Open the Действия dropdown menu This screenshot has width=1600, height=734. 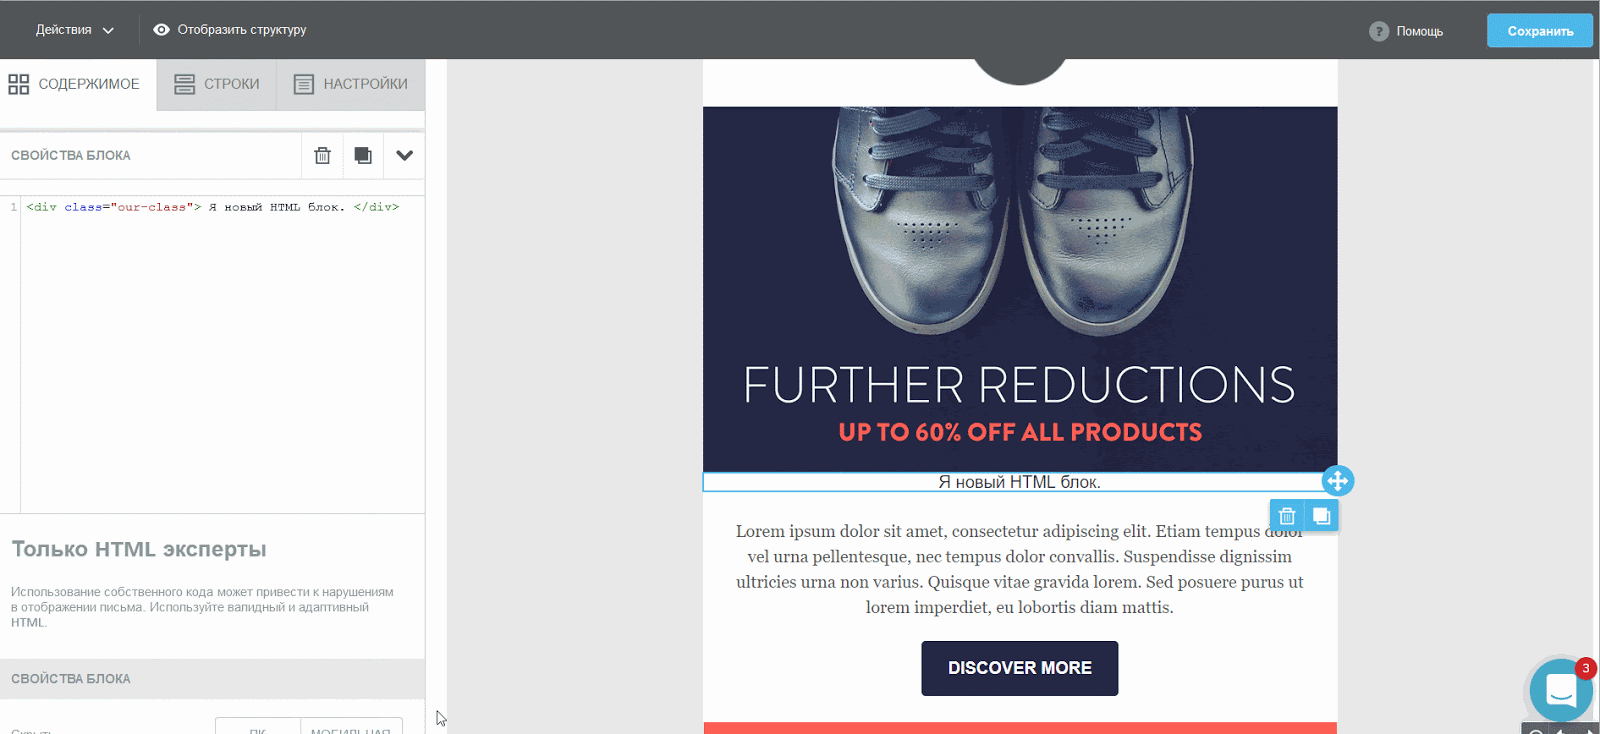75,30
